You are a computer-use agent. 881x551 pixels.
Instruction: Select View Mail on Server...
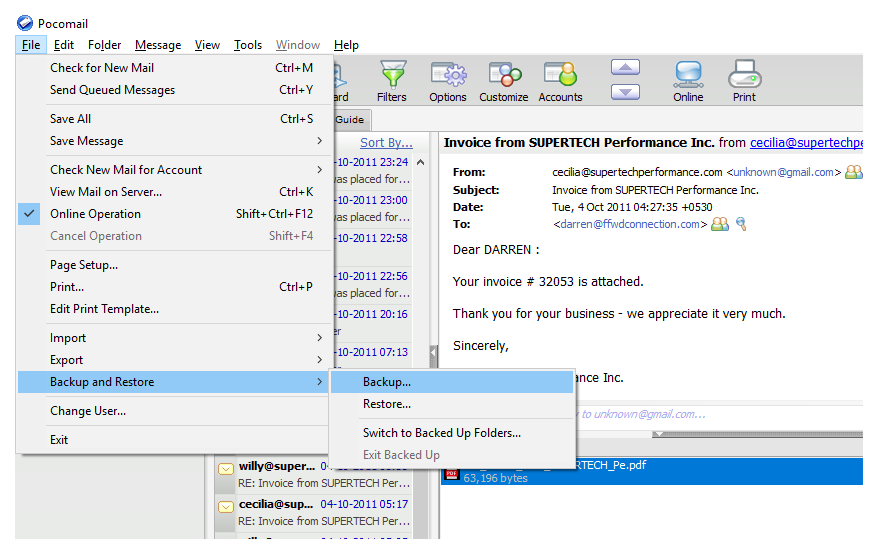click(x=175, y=192)
